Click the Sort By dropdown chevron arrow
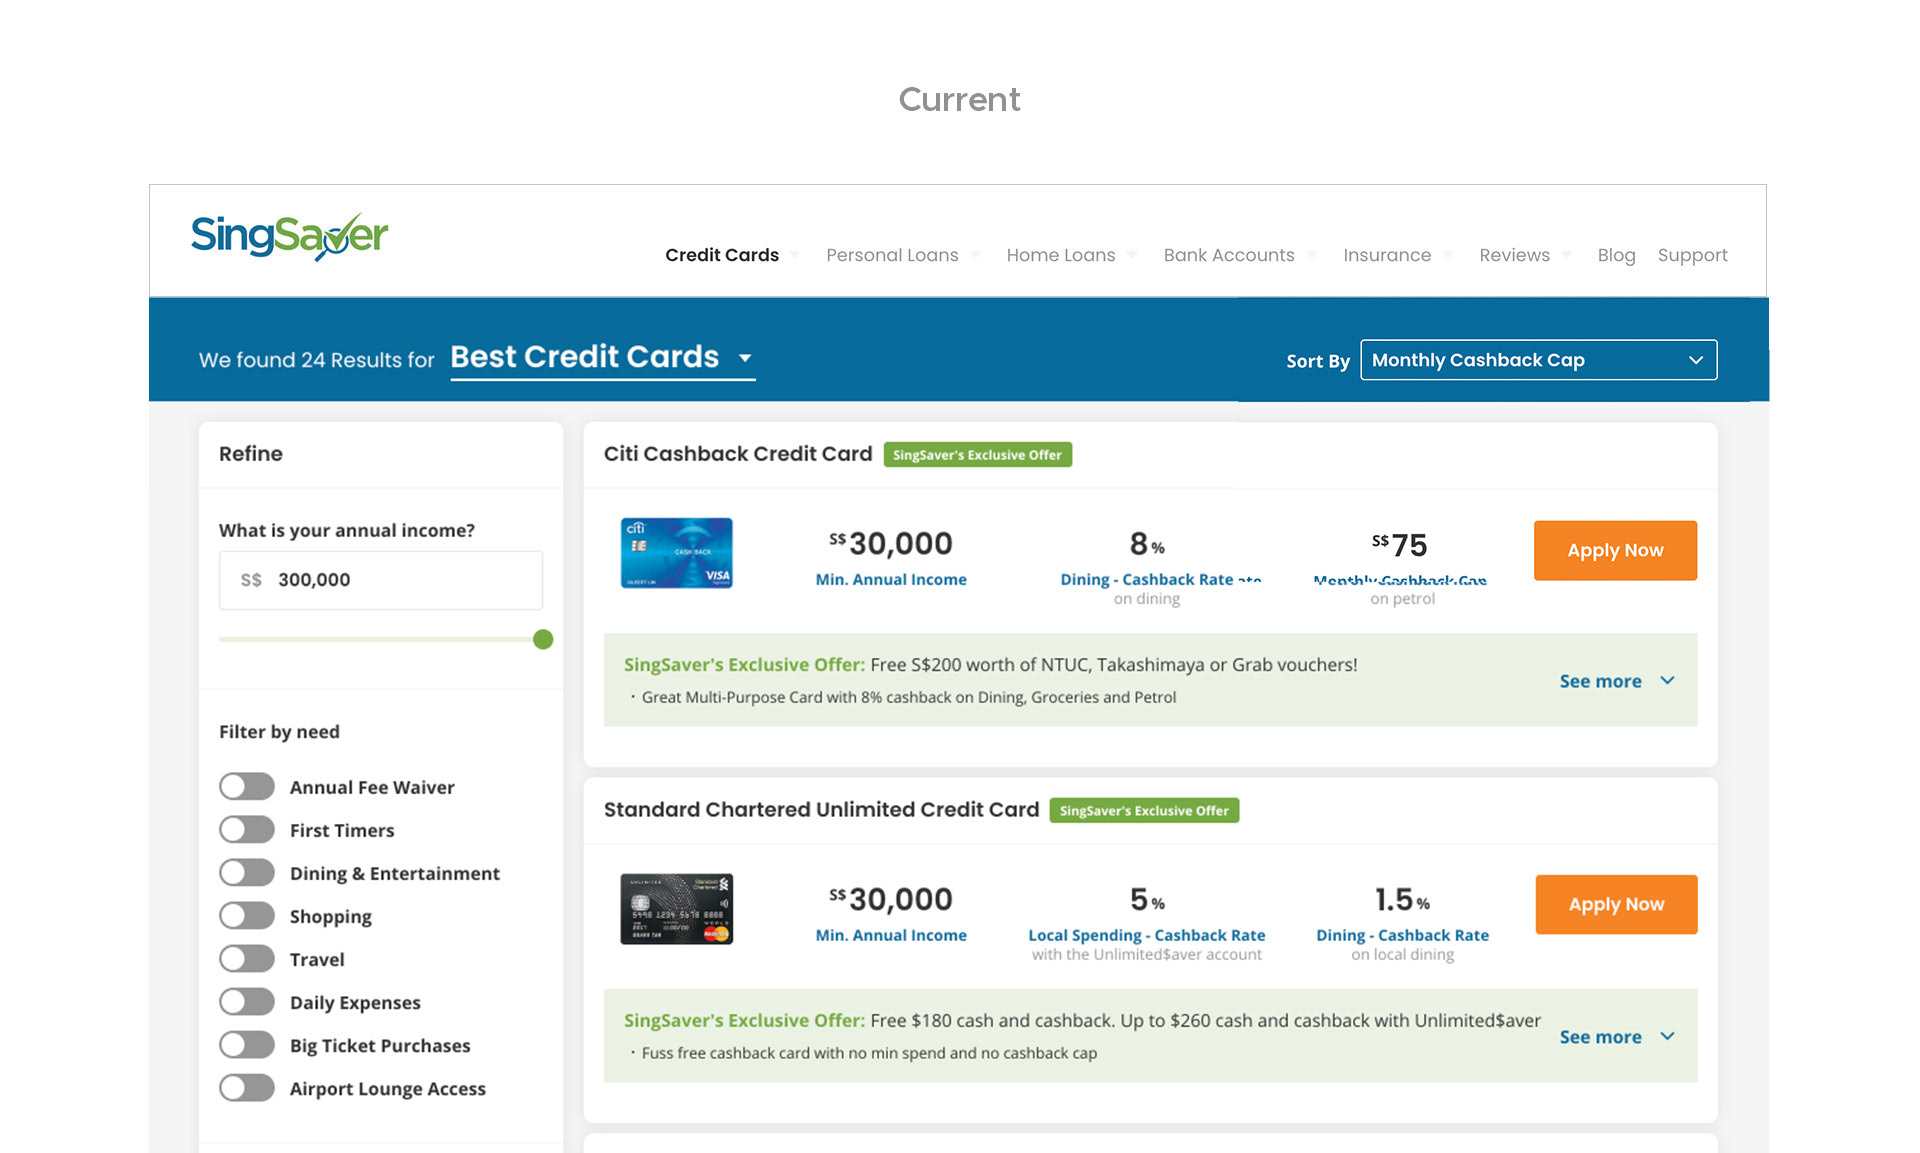Screen dimensions: 1920x1153 point(1696,360)
